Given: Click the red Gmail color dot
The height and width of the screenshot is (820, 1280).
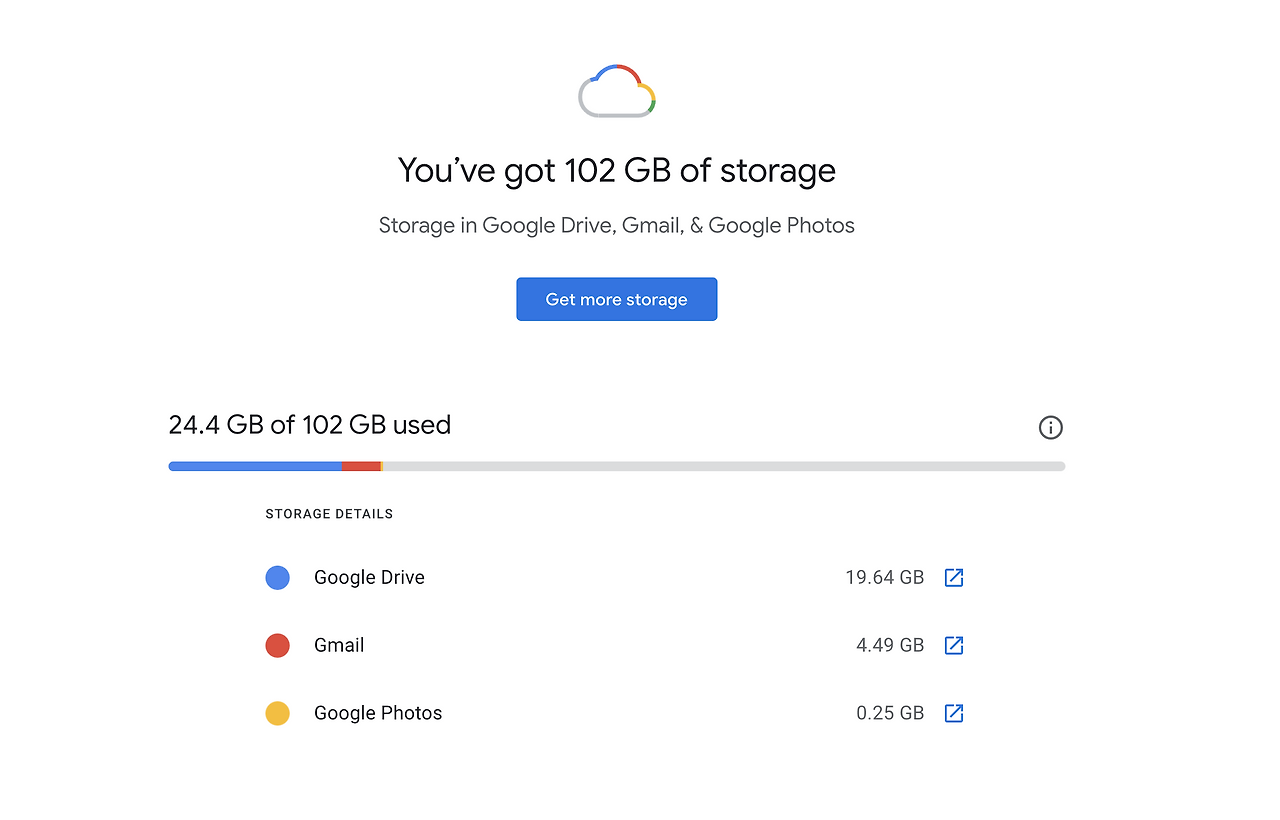Looking at the screenshot, I should click(x=277, y=645).
